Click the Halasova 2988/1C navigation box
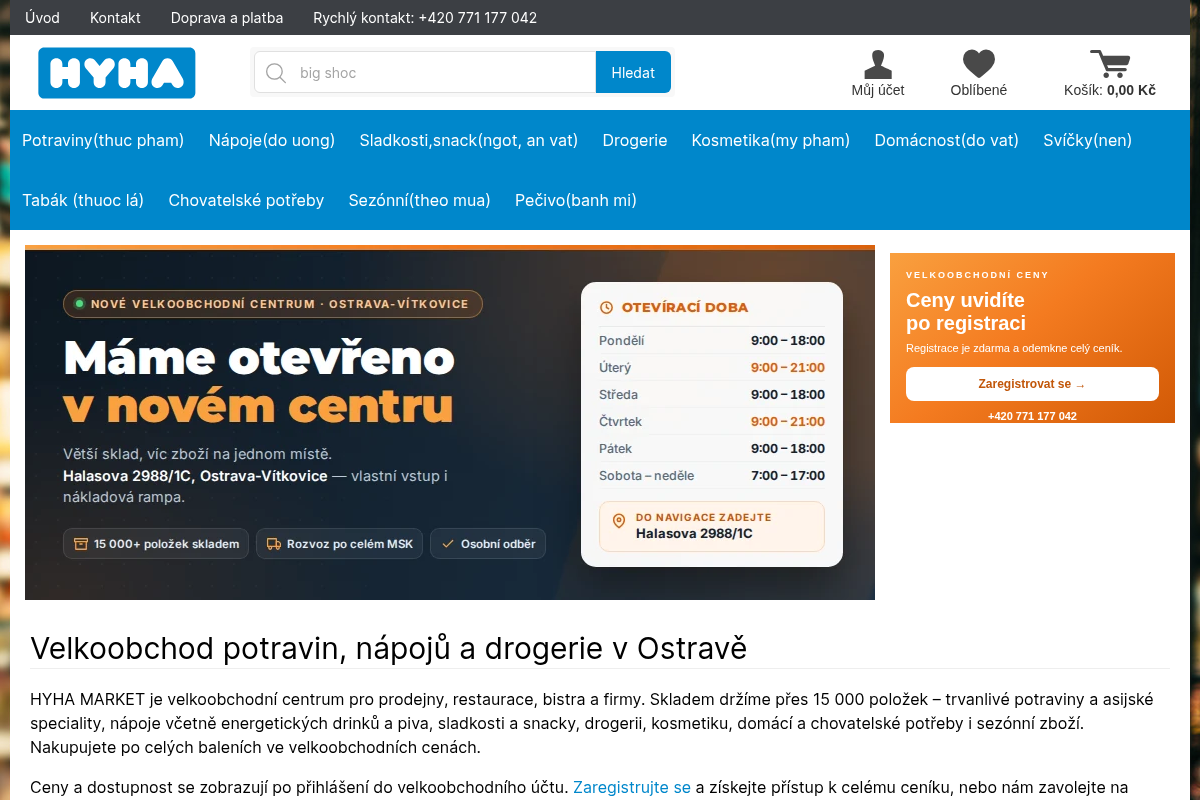1200x800 pixels. (x=712, y=526)
